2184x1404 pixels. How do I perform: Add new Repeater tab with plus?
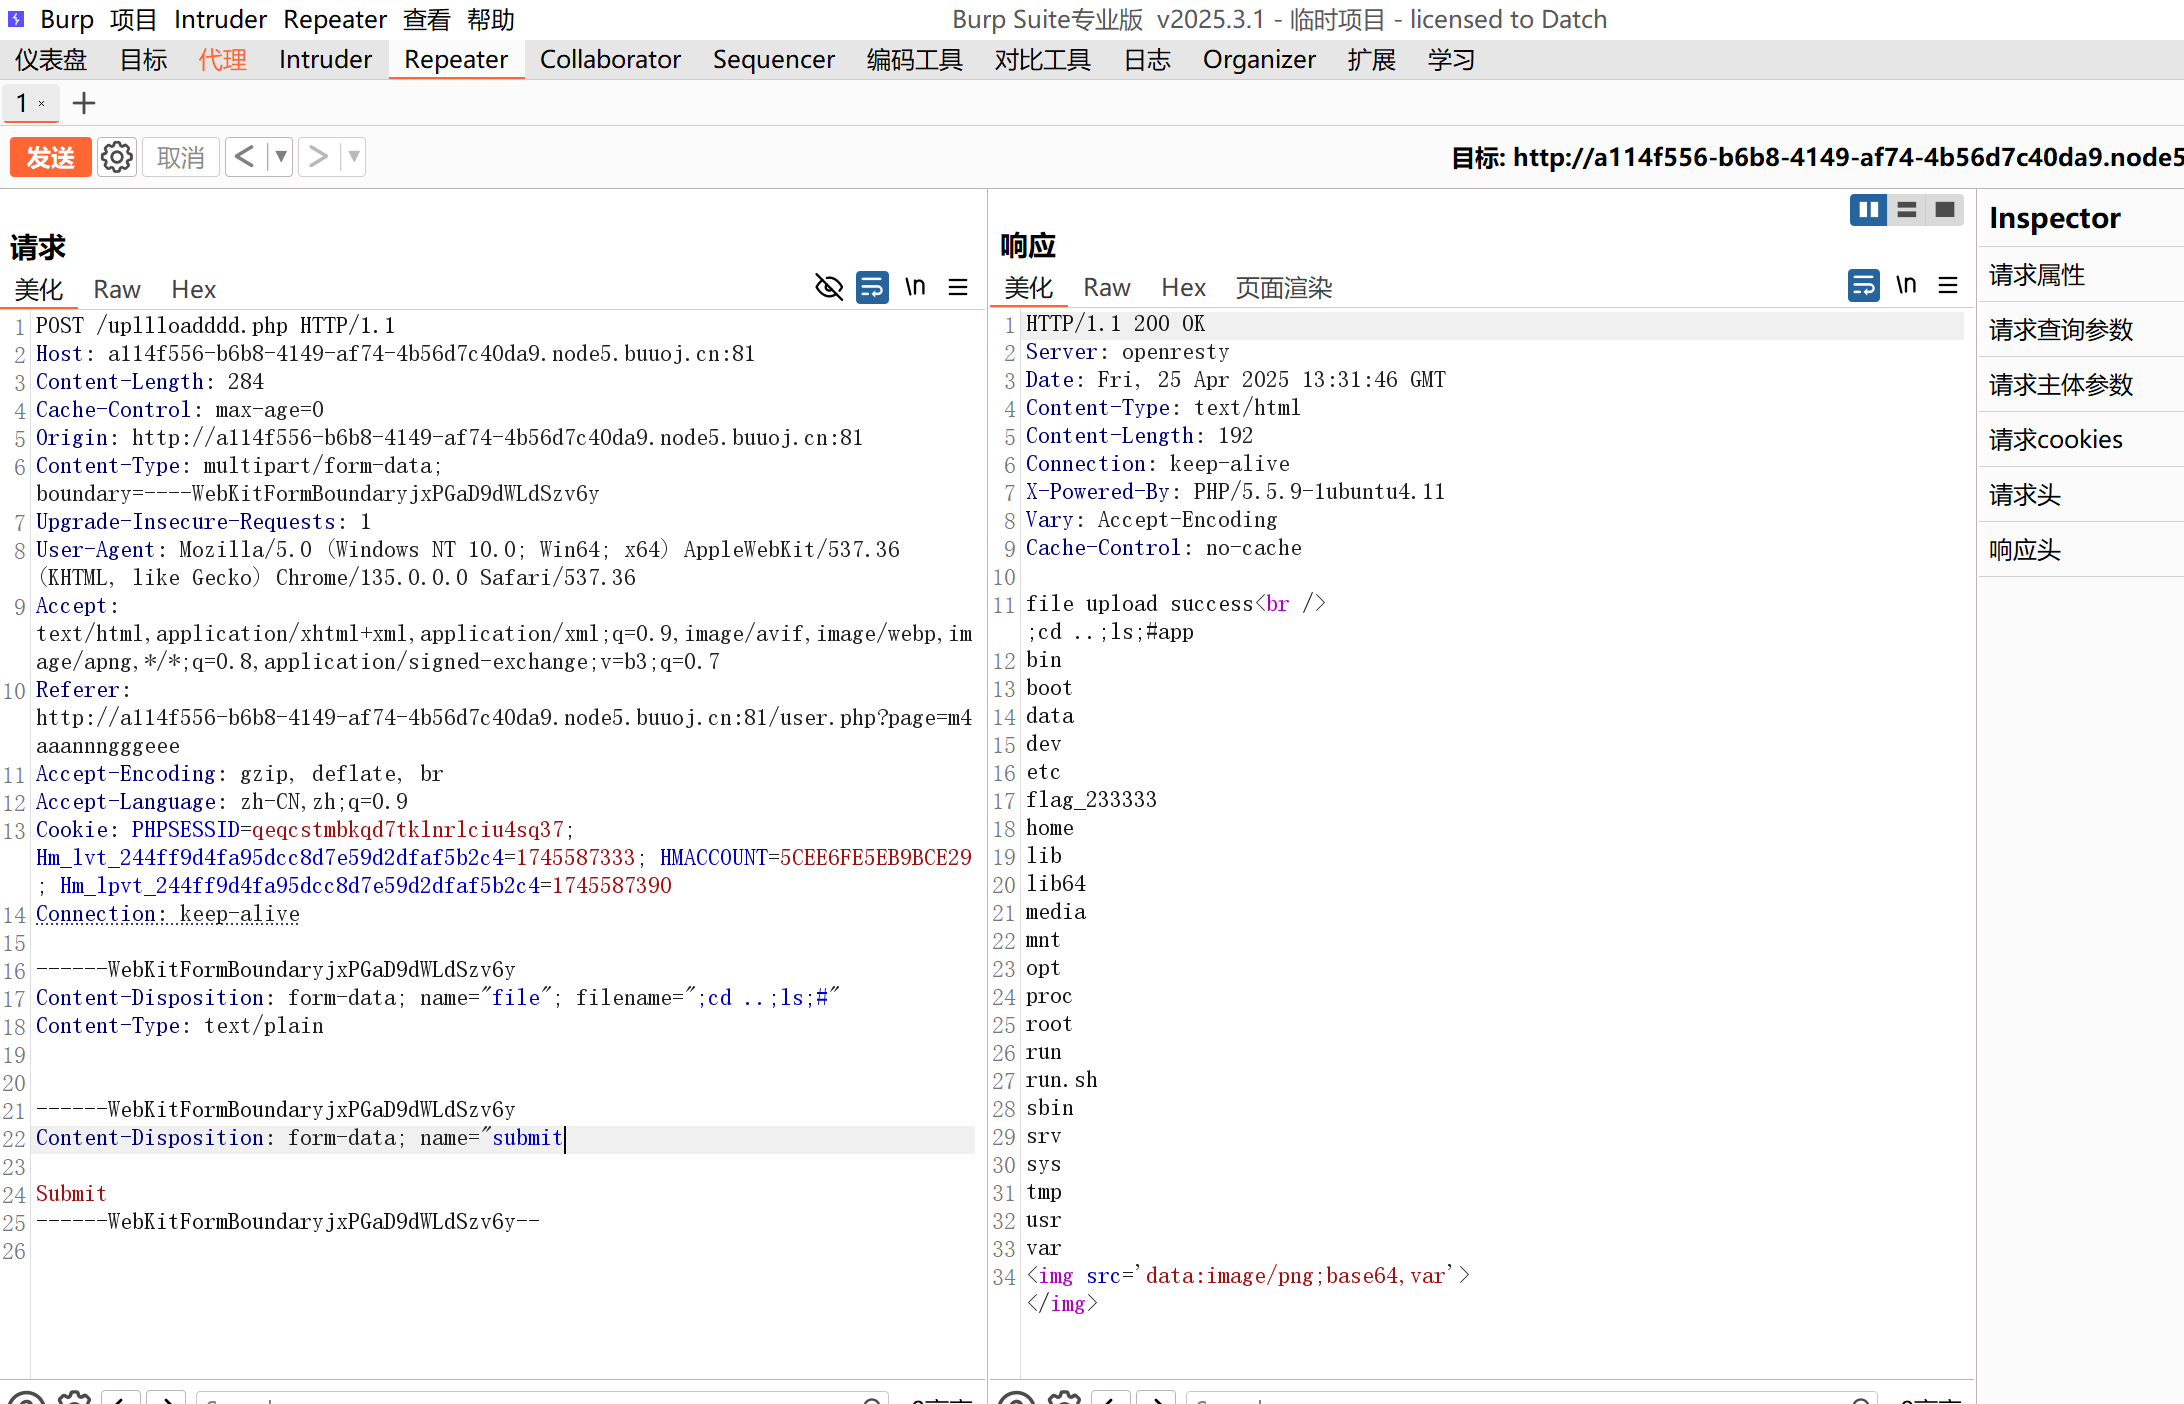[84, 103]
